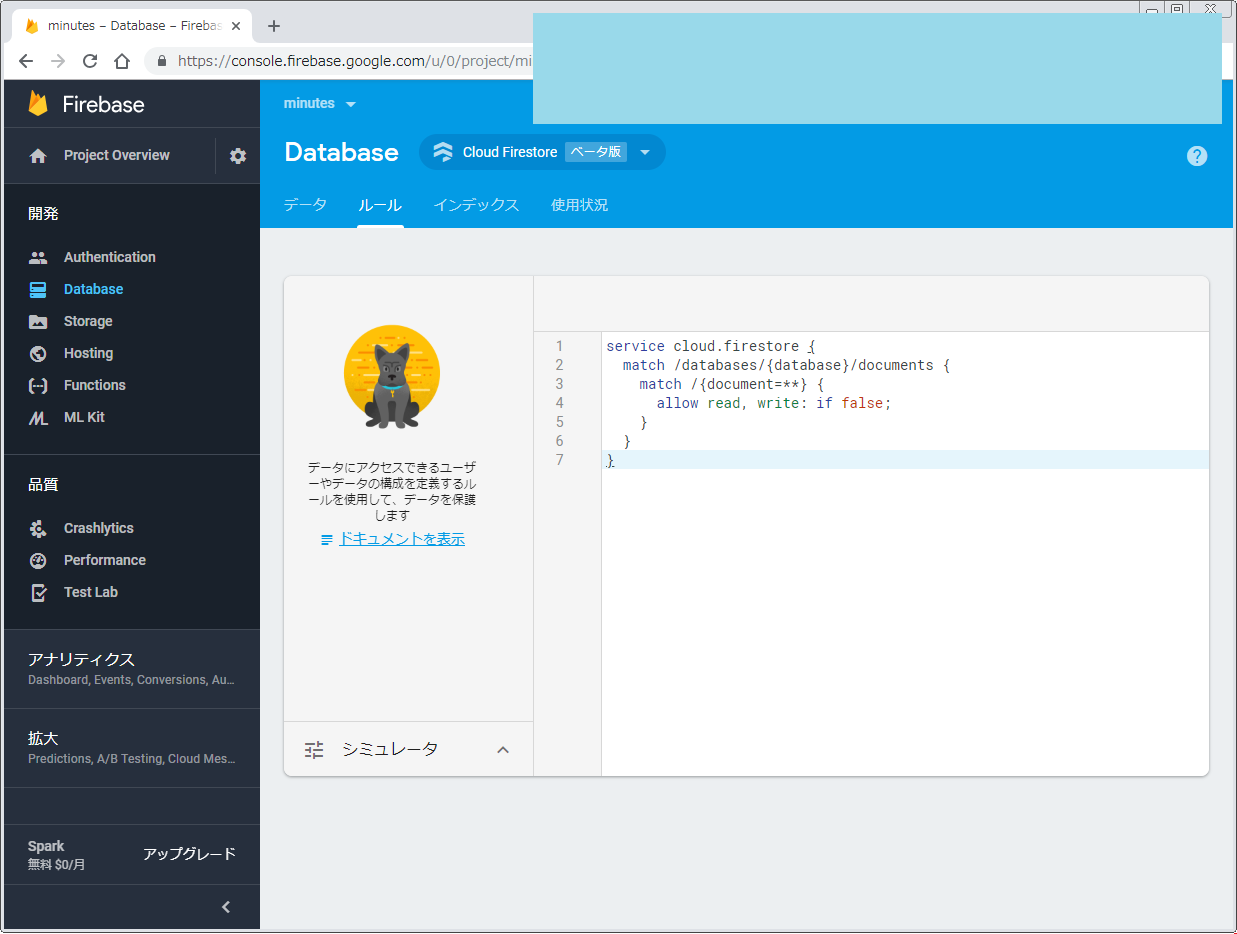
Task: Click the browser address bar URL
Action: click(x=355, y=61)
